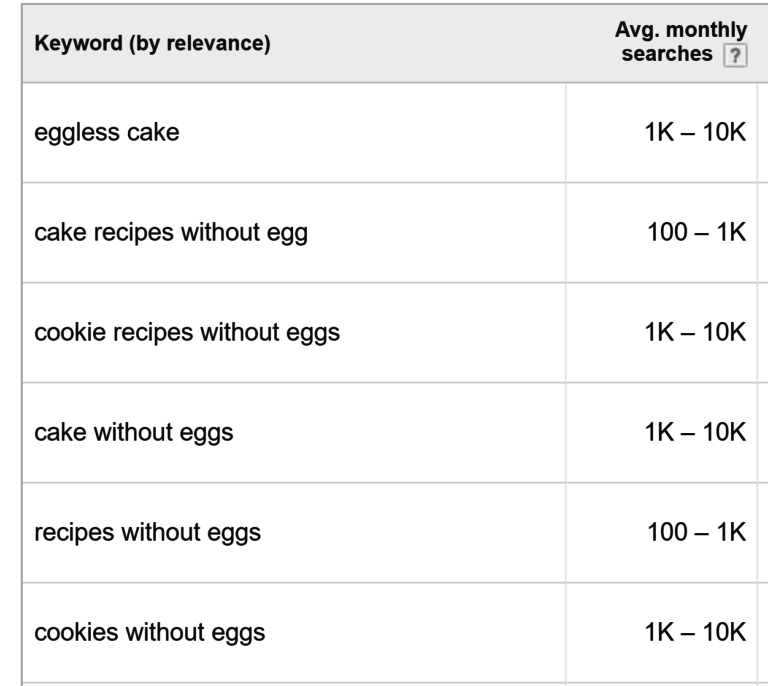The image size is (768, 686).
Task: Select the 'cake recipes without egg' keyword
Action: (171, 233)
